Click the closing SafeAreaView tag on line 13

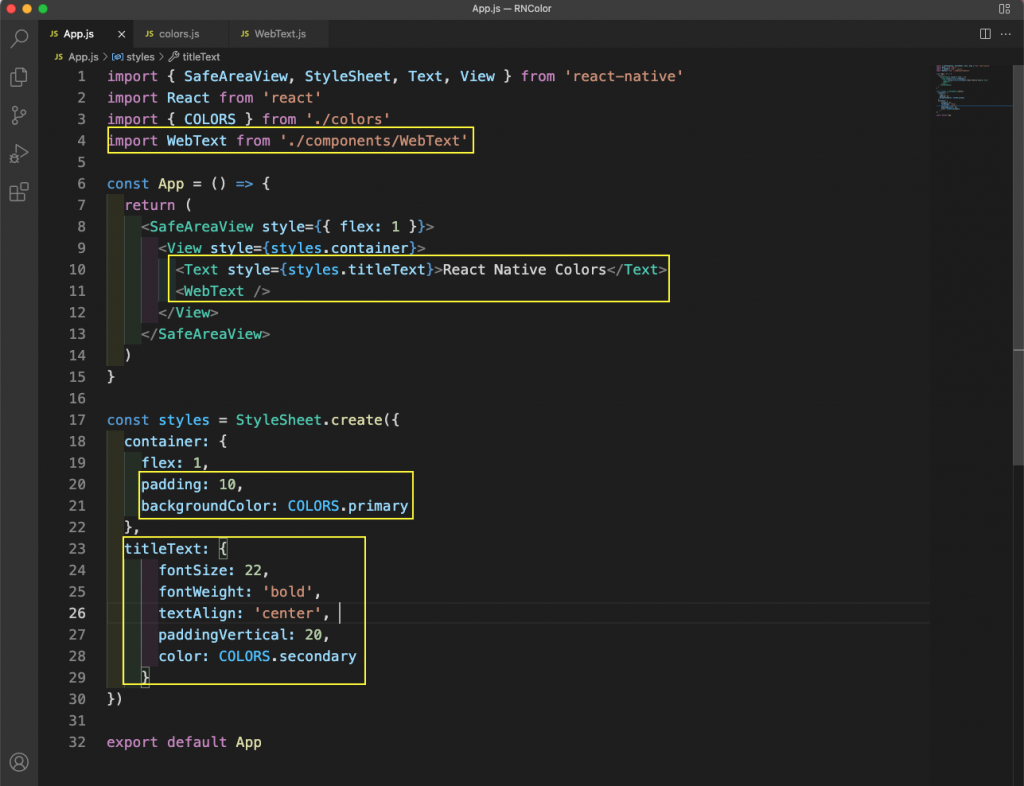[x=206, y=334]
